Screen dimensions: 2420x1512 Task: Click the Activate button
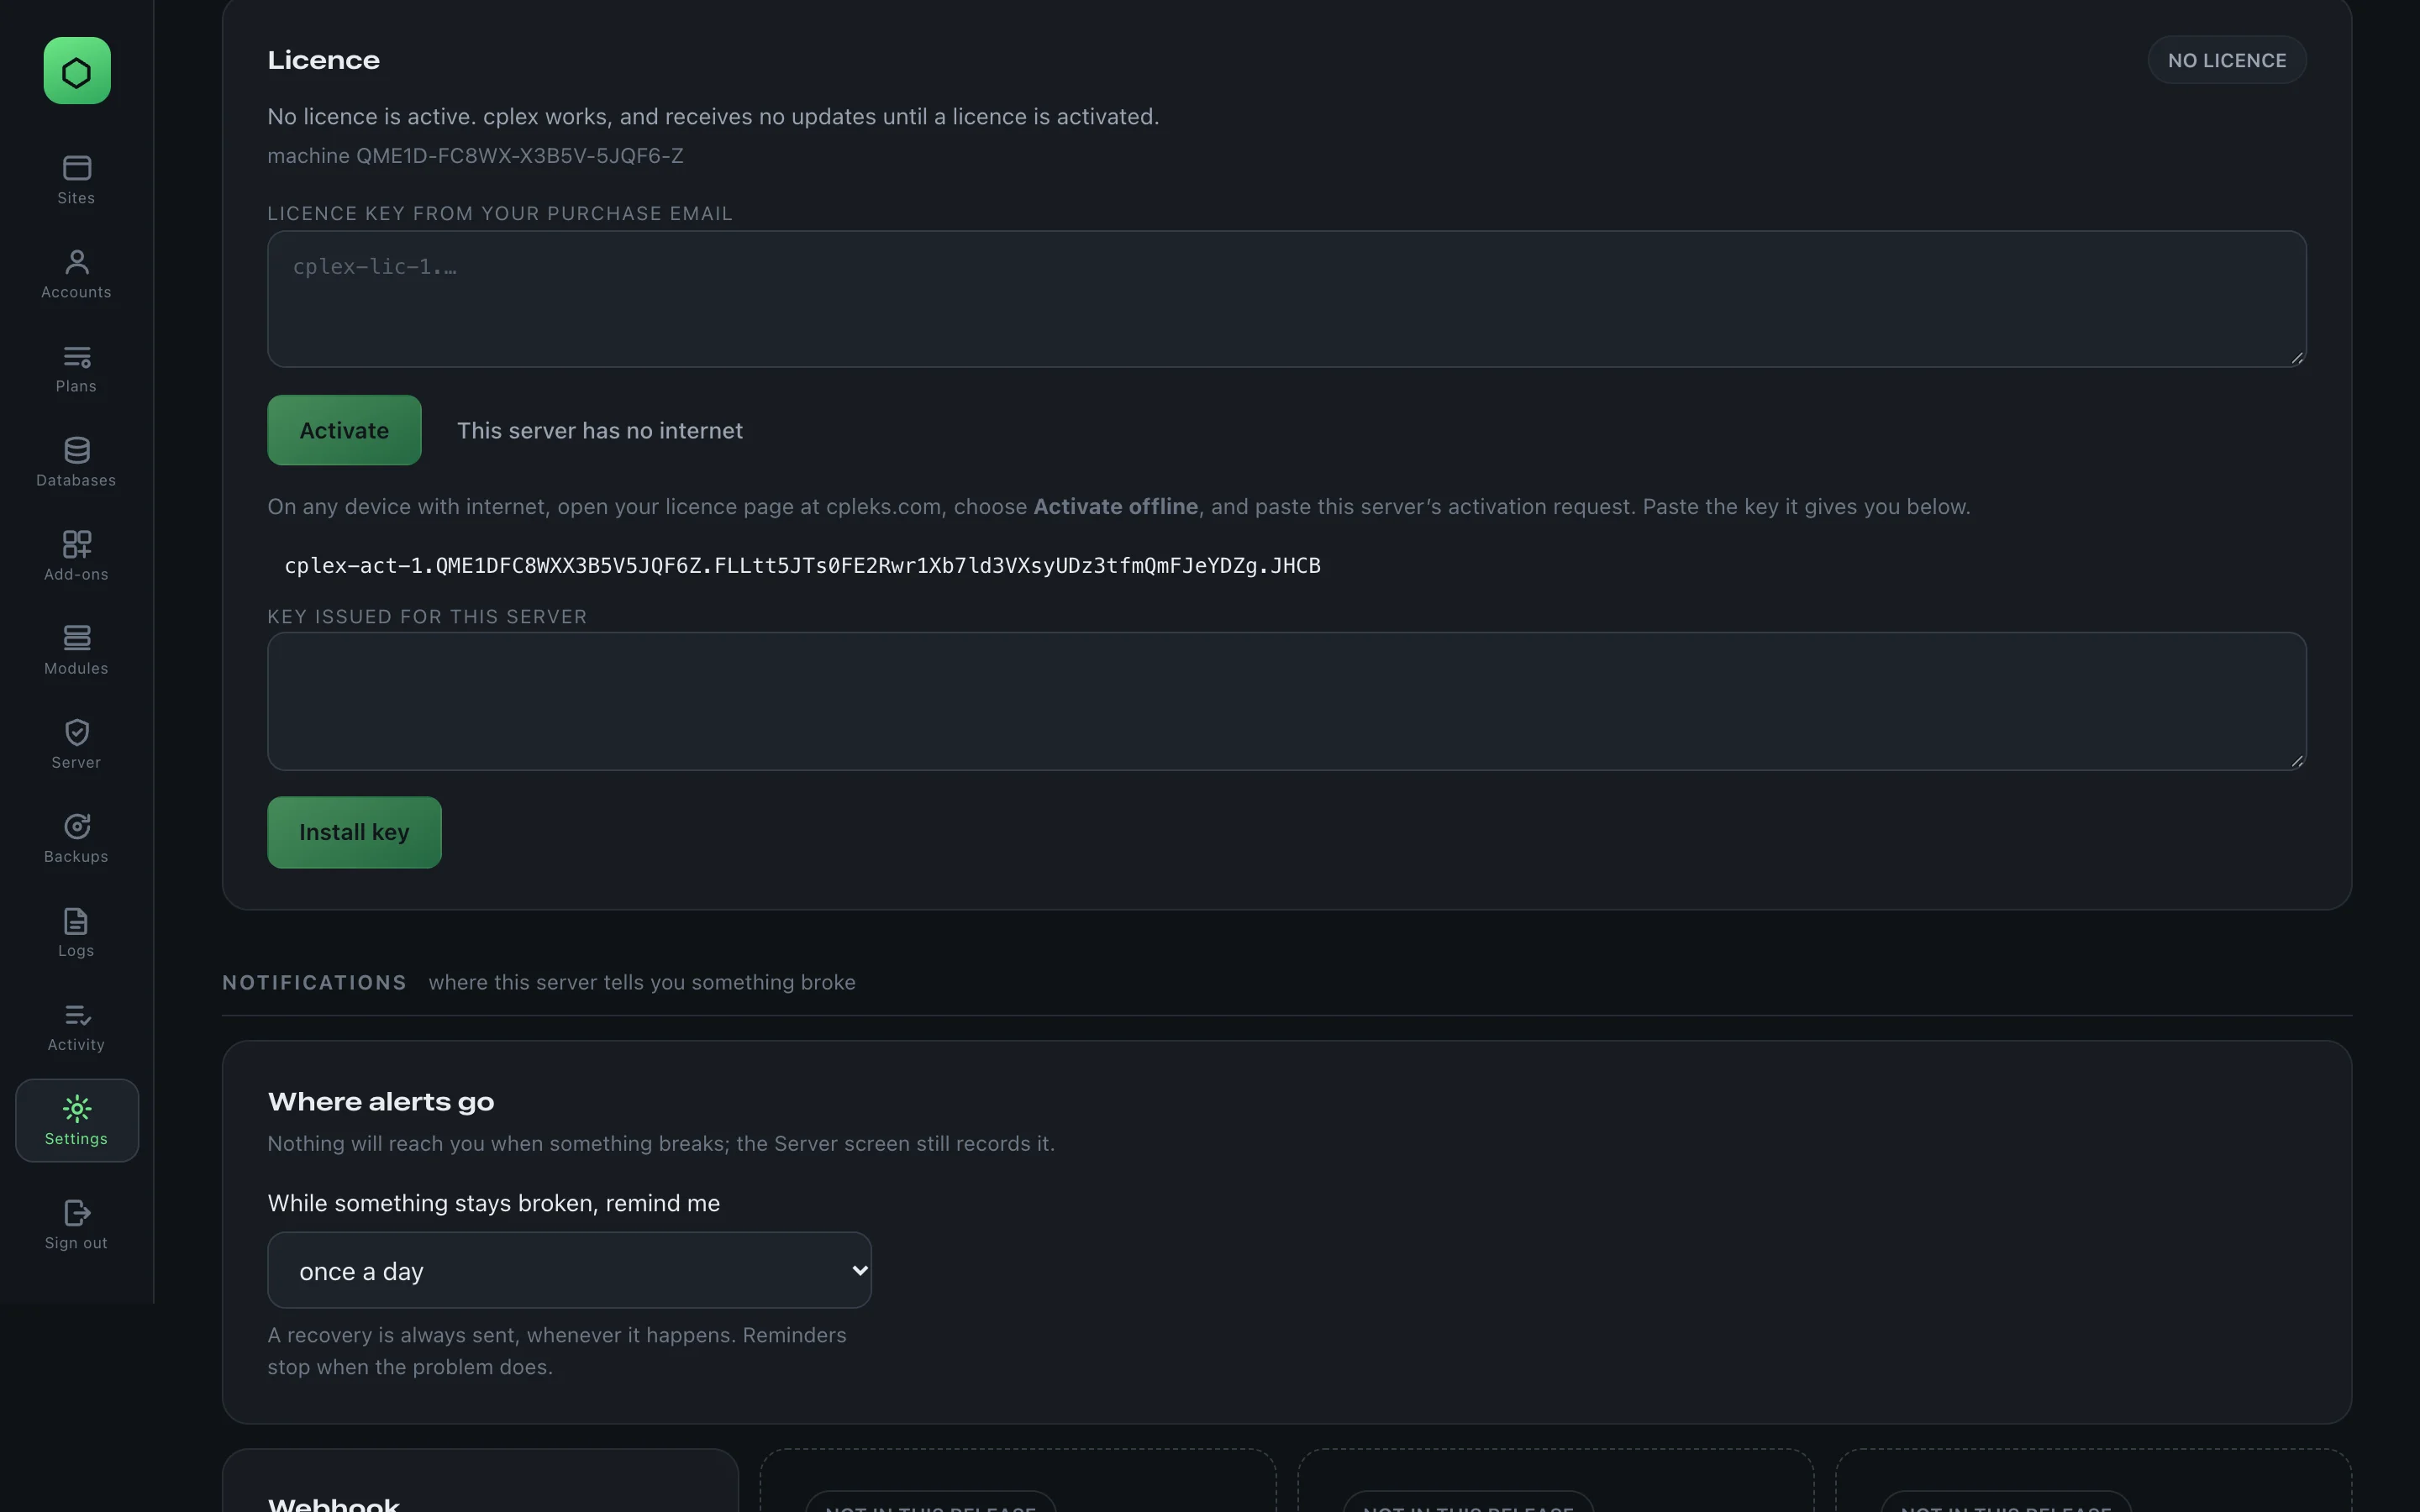[x=344, y=430]
